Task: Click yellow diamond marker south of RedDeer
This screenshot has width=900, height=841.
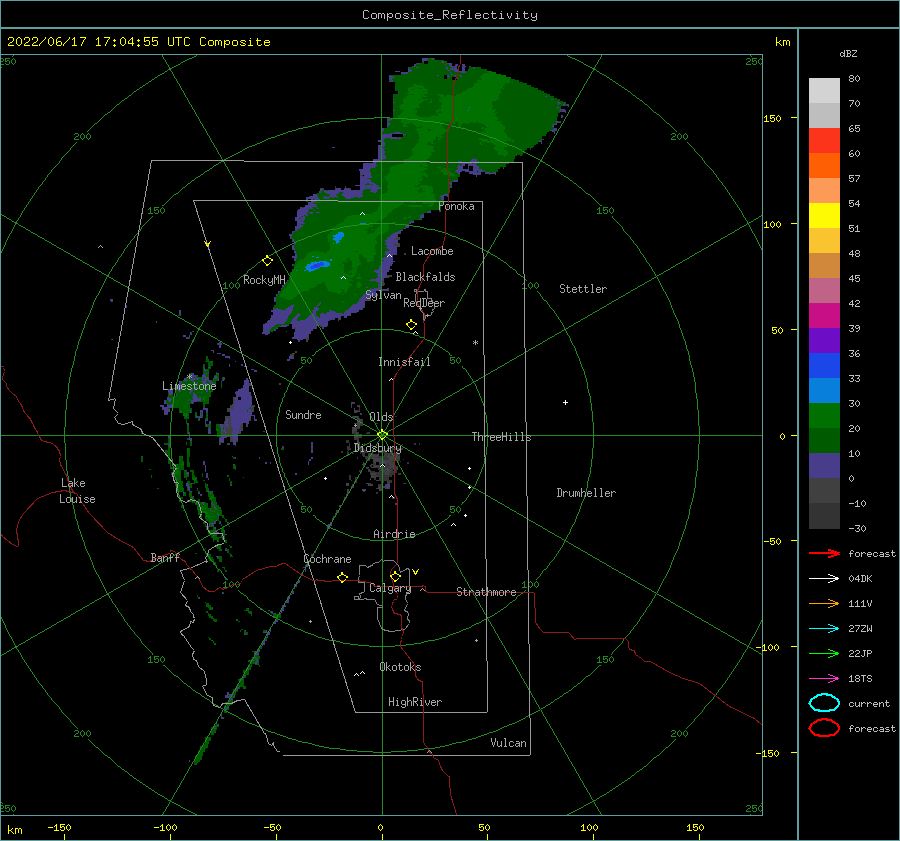Action: [411, 325]
